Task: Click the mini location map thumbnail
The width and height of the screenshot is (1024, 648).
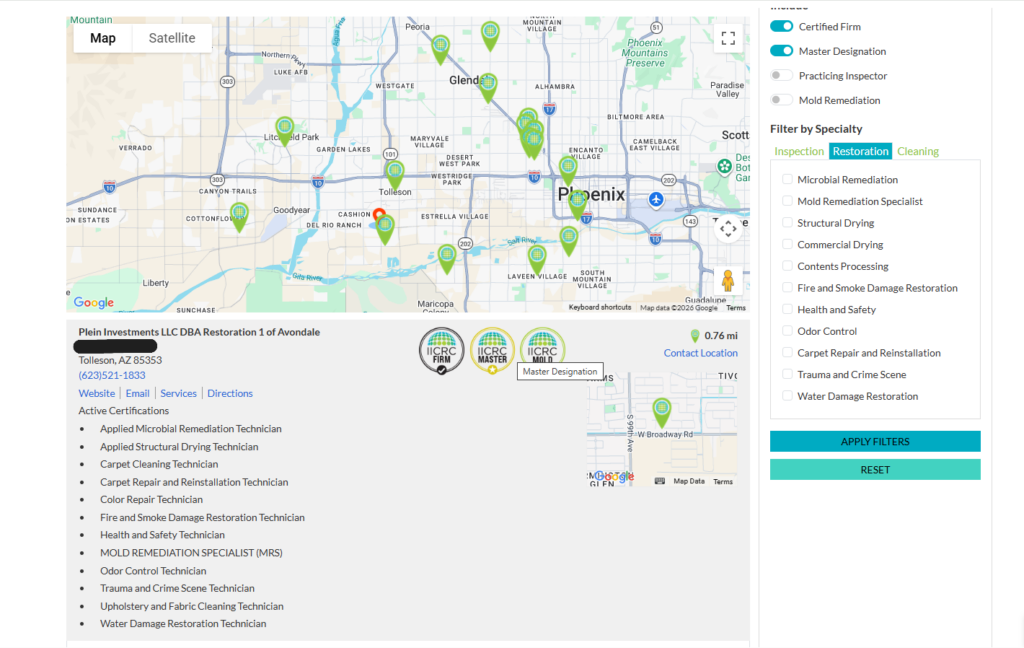Action: click(662, 430)
